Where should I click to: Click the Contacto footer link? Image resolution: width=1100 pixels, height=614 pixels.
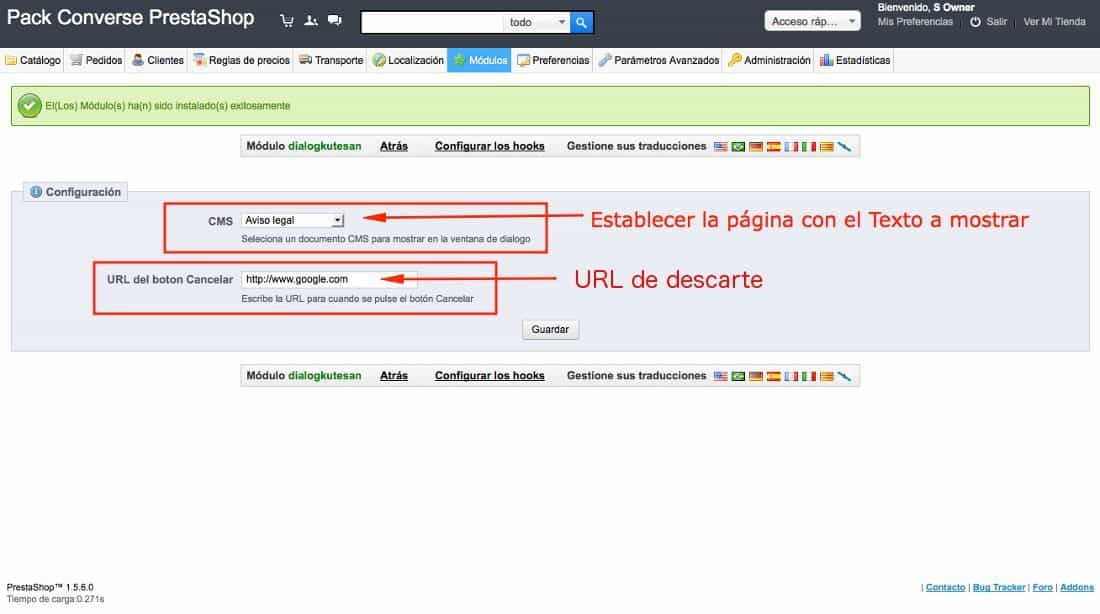pos(945,587)
